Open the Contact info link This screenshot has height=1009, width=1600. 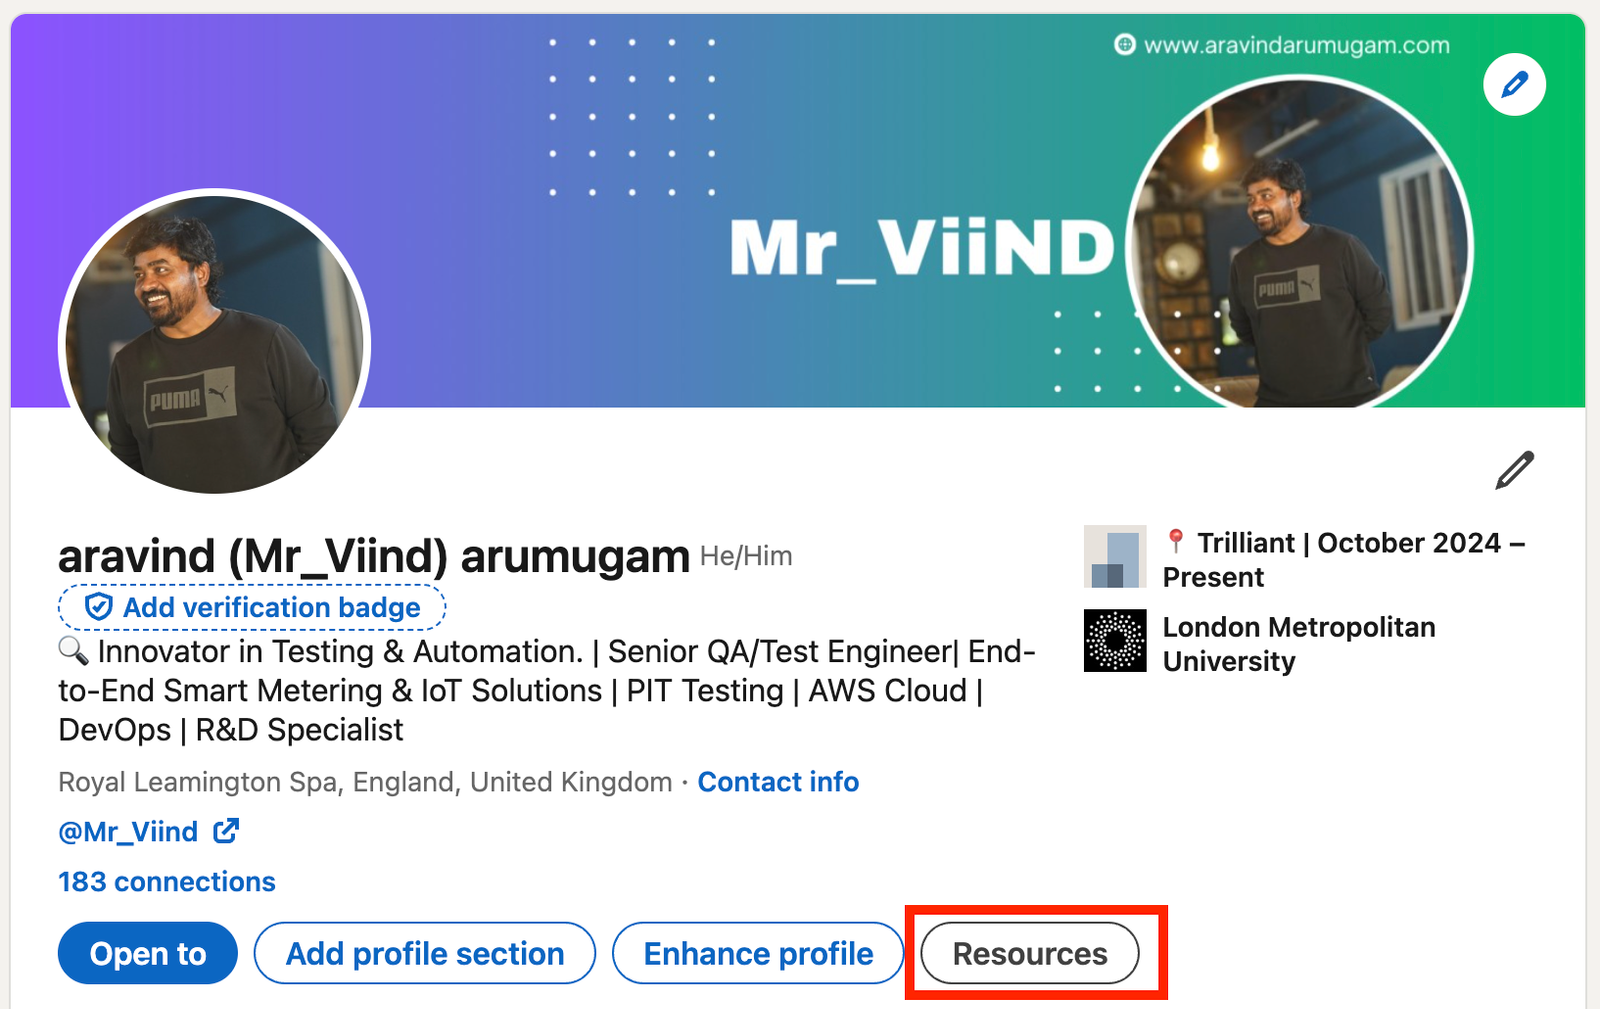[x=778, y=782]
